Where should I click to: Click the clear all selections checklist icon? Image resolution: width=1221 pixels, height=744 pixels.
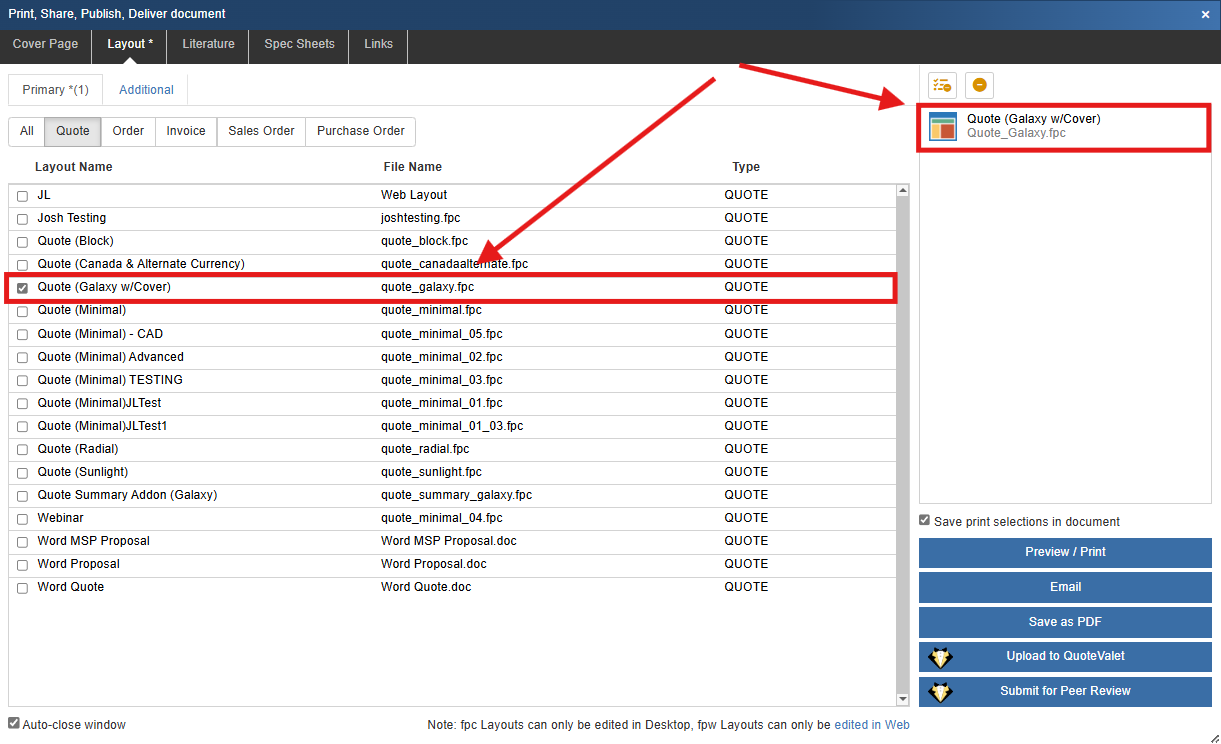pyautogui.click(x=942, y=86)
